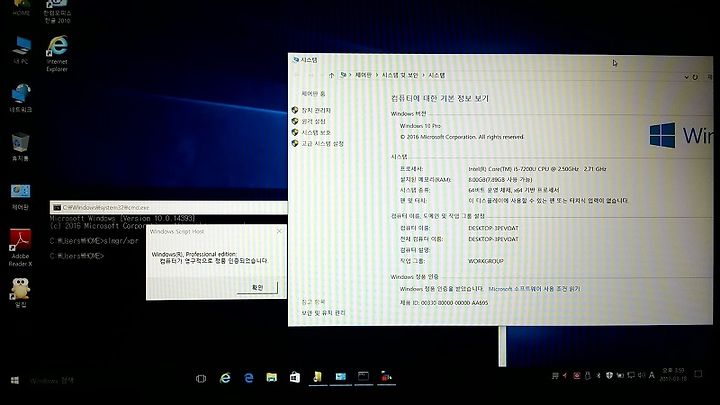Viewport: 720px width, 405px height.
Task: Open the Action Center notification icon
Action: tap(698, 375)
